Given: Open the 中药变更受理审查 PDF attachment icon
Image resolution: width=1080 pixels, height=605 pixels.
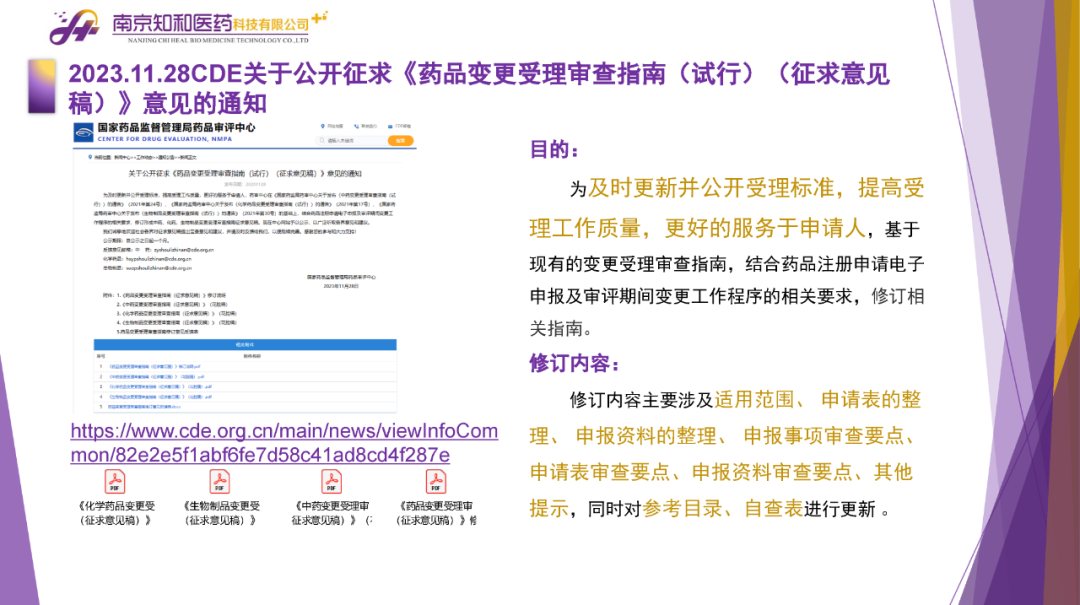Looking at the screenshot, I should (x=329, y=481).
